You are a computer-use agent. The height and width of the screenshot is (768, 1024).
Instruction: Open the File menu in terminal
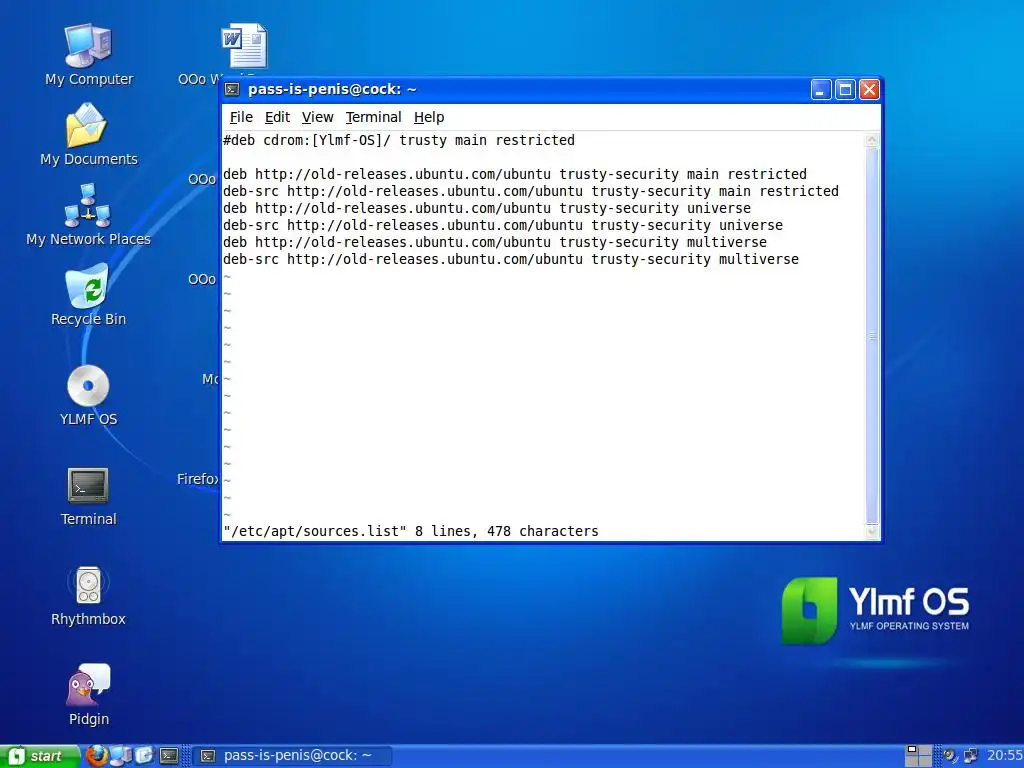[241, 117]
